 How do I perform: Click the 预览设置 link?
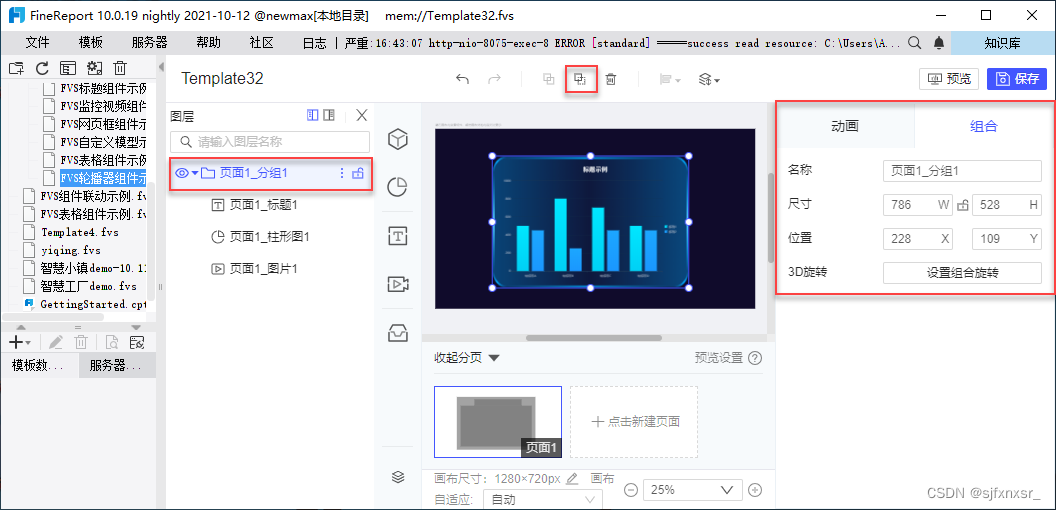point(719,358)
